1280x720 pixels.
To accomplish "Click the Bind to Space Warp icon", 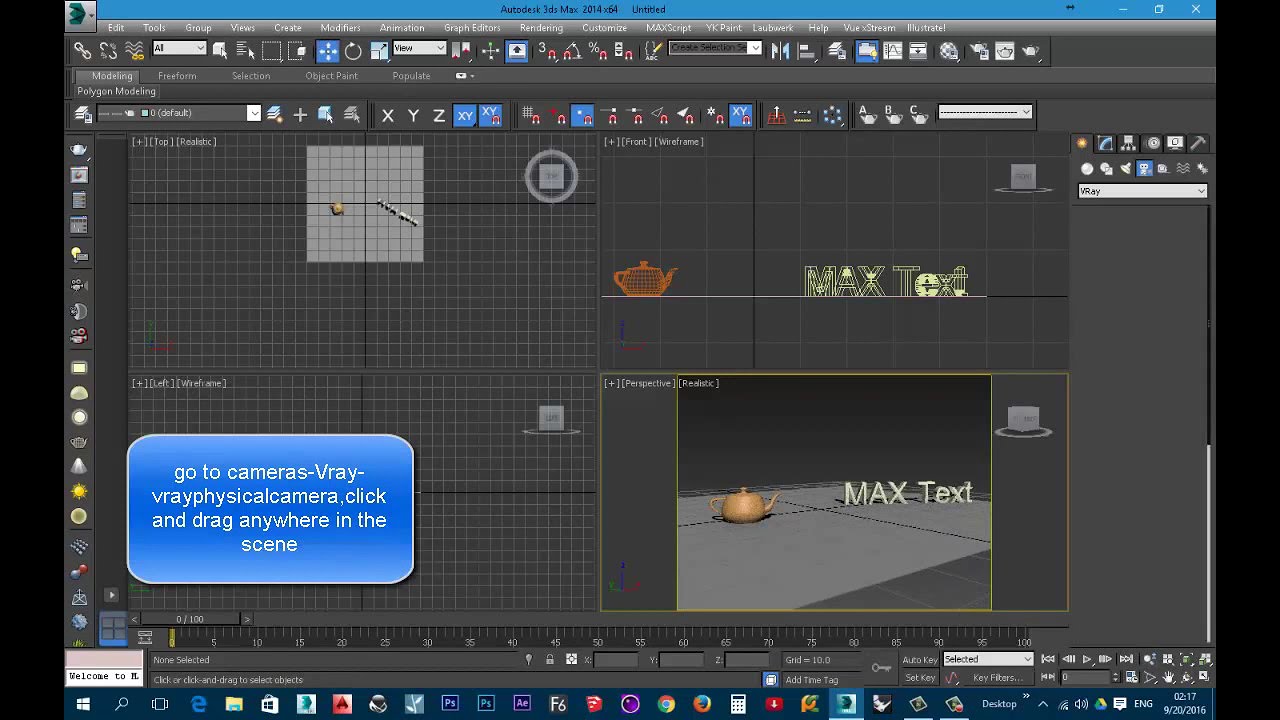I will 135,50.
